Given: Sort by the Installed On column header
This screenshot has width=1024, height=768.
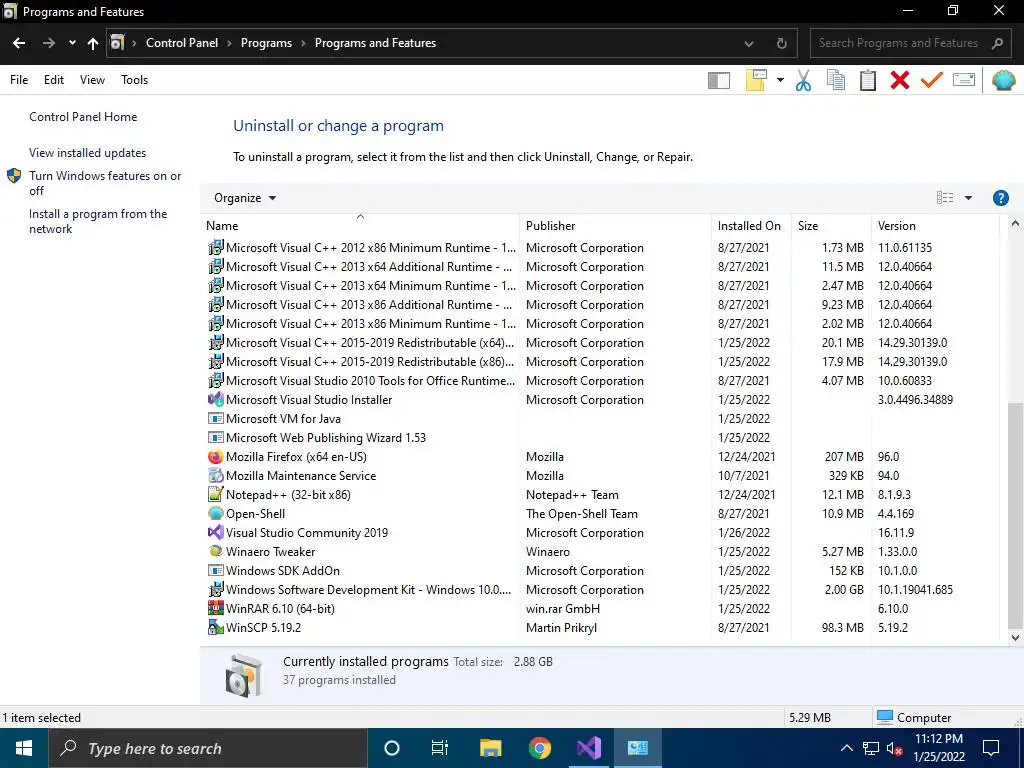Looking at the screenshot, I should click(749, 226).
